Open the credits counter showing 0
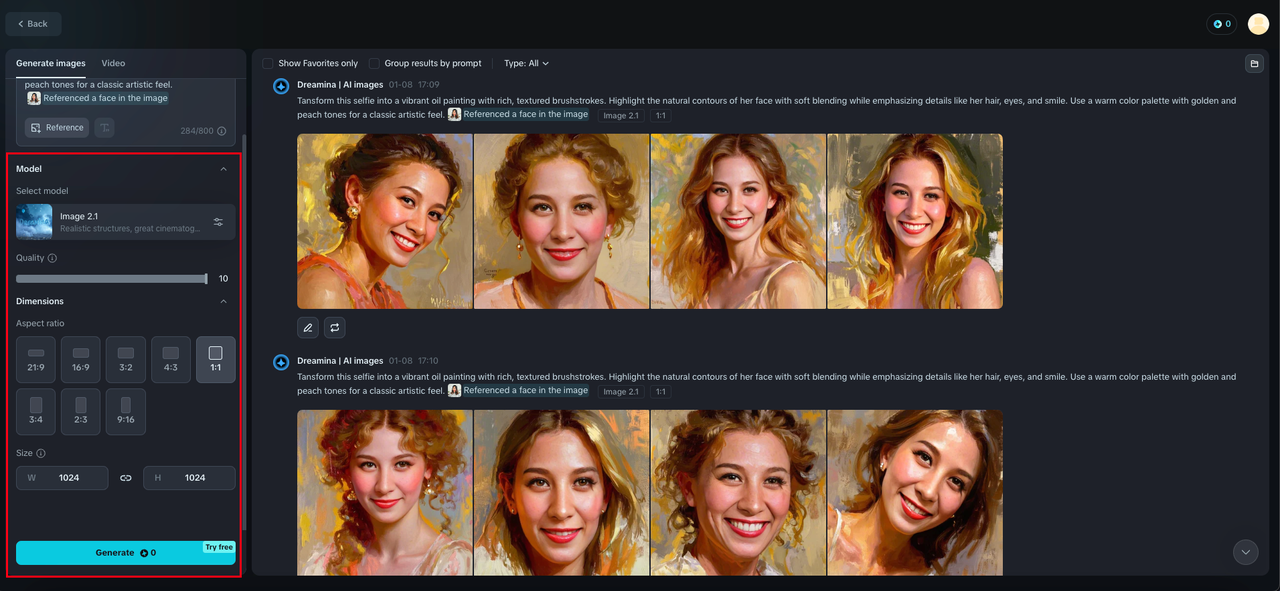Viewport: 1280px width, 591px height. [1222, 24]
